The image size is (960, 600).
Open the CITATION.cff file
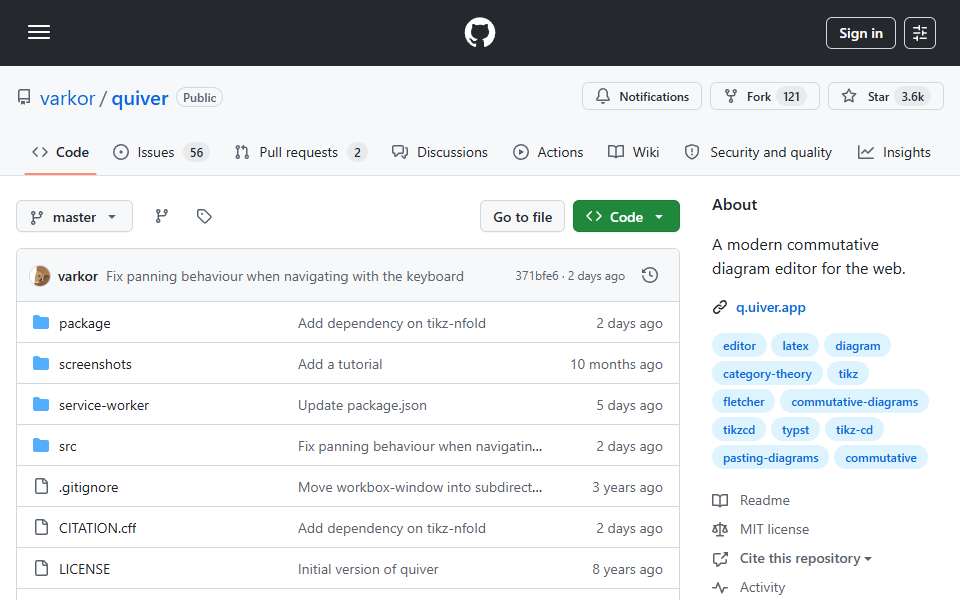[x=97, y=528]
